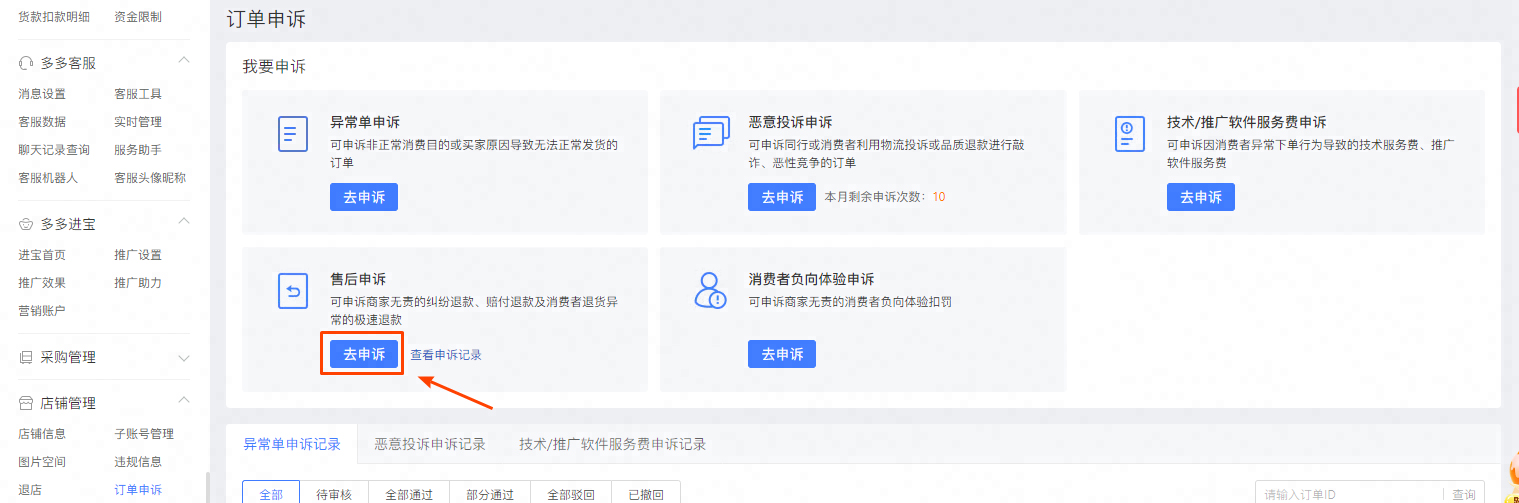Open 推广效果 in sidebar
Image resolution: width=1519 pixels, height=503 pixels.
(x=42, y=283)
